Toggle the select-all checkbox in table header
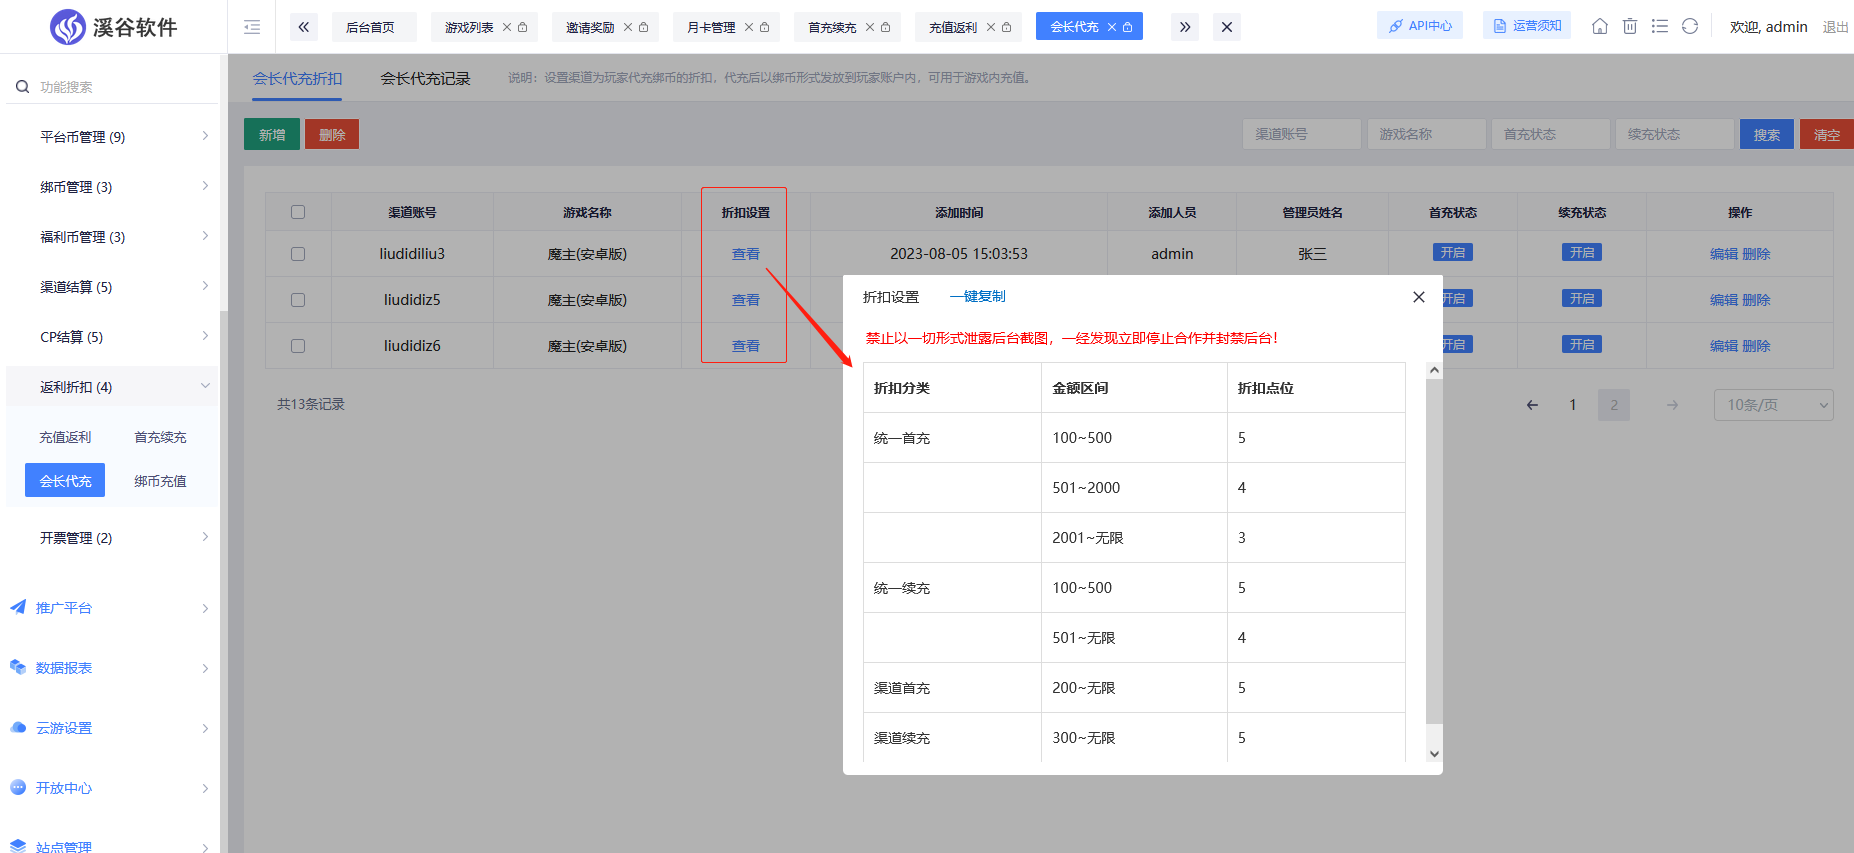 [298, 212]
